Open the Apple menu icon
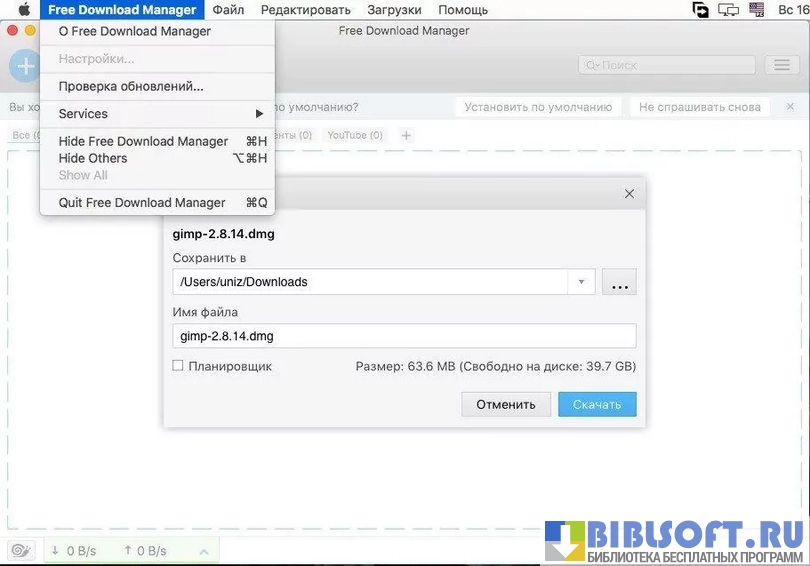Image resolution: width=810 pixels, height=566 pixels. [x=23, y=10]
